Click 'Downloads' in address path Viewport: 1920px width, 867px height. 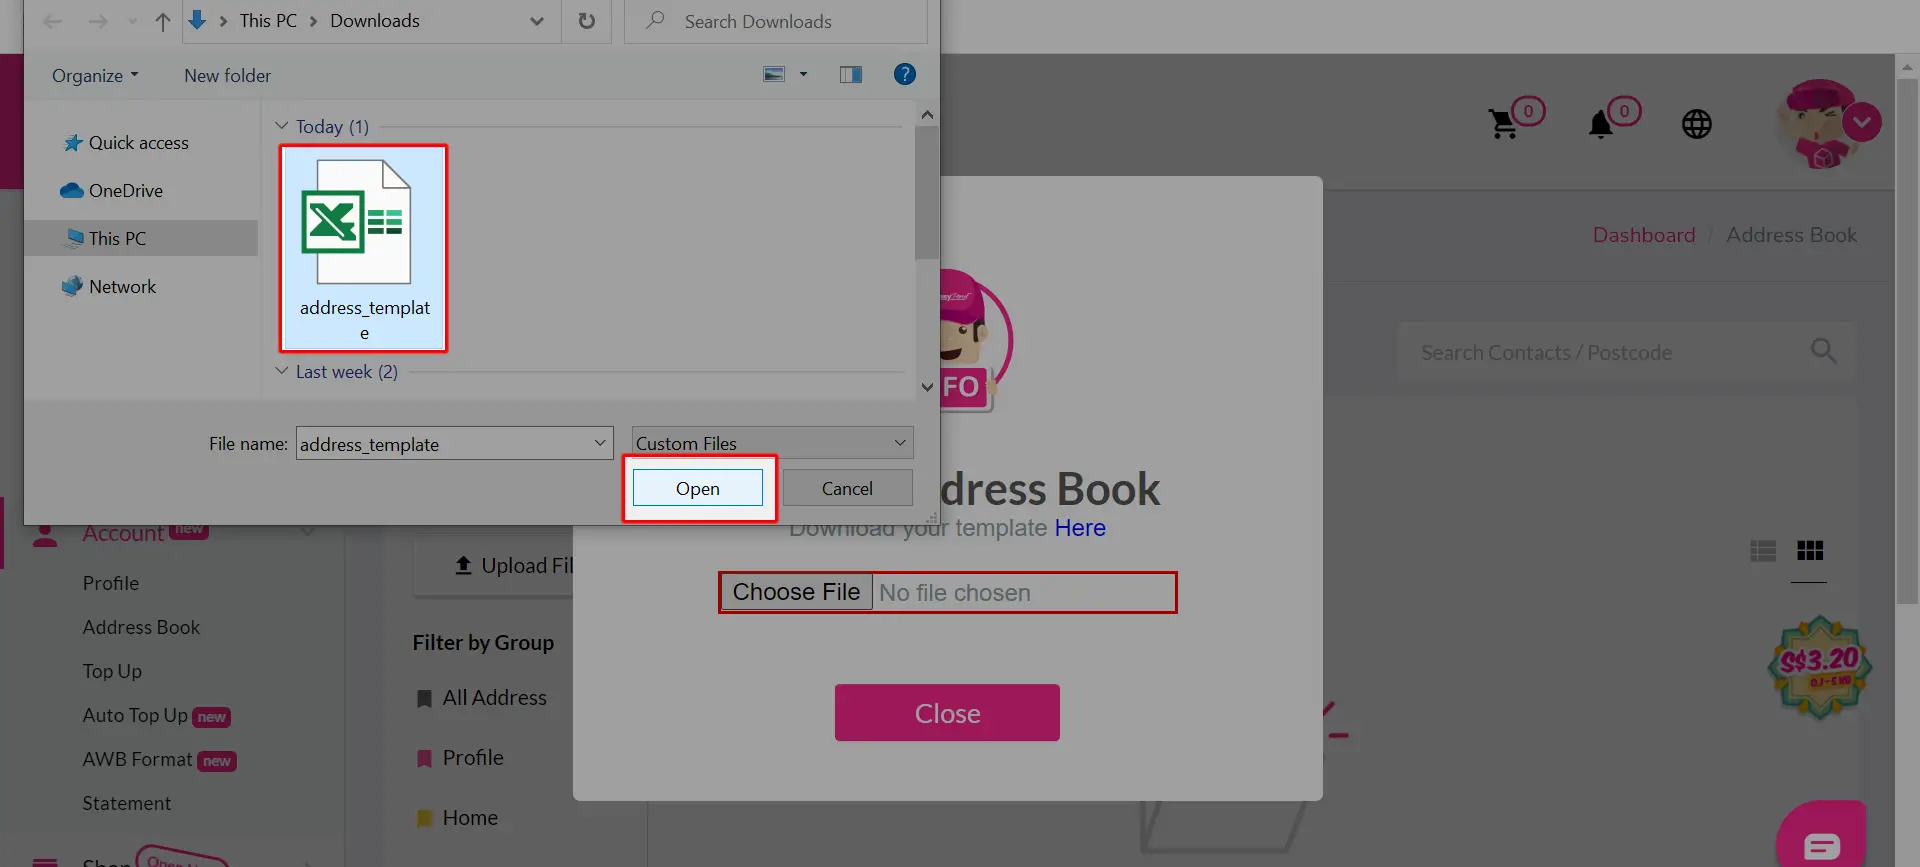pos(375,21)
